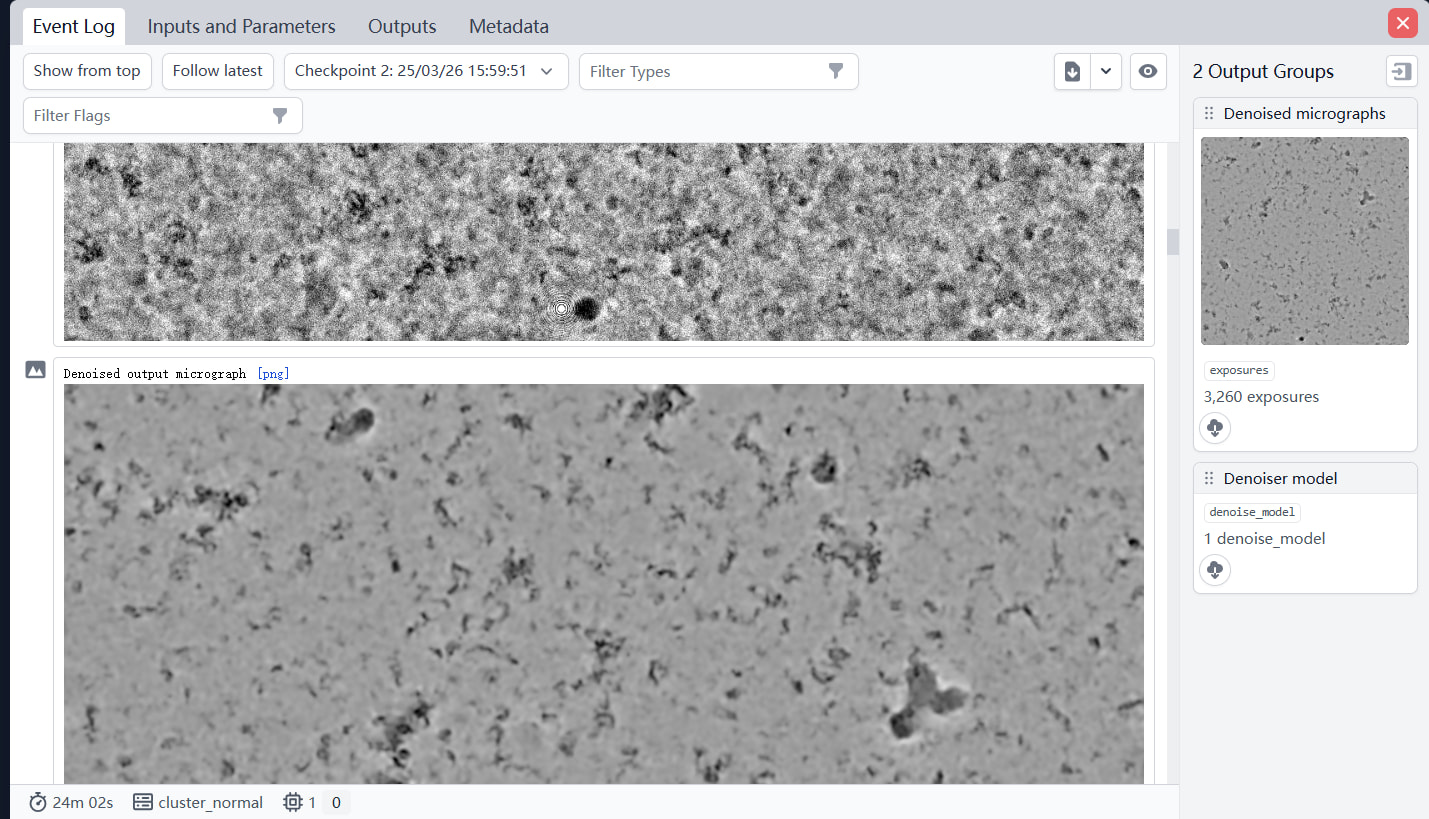Screen dimensions: 1429x819
Task: Open the png link for denoised micrograph
Action: (x=273, y=374)
